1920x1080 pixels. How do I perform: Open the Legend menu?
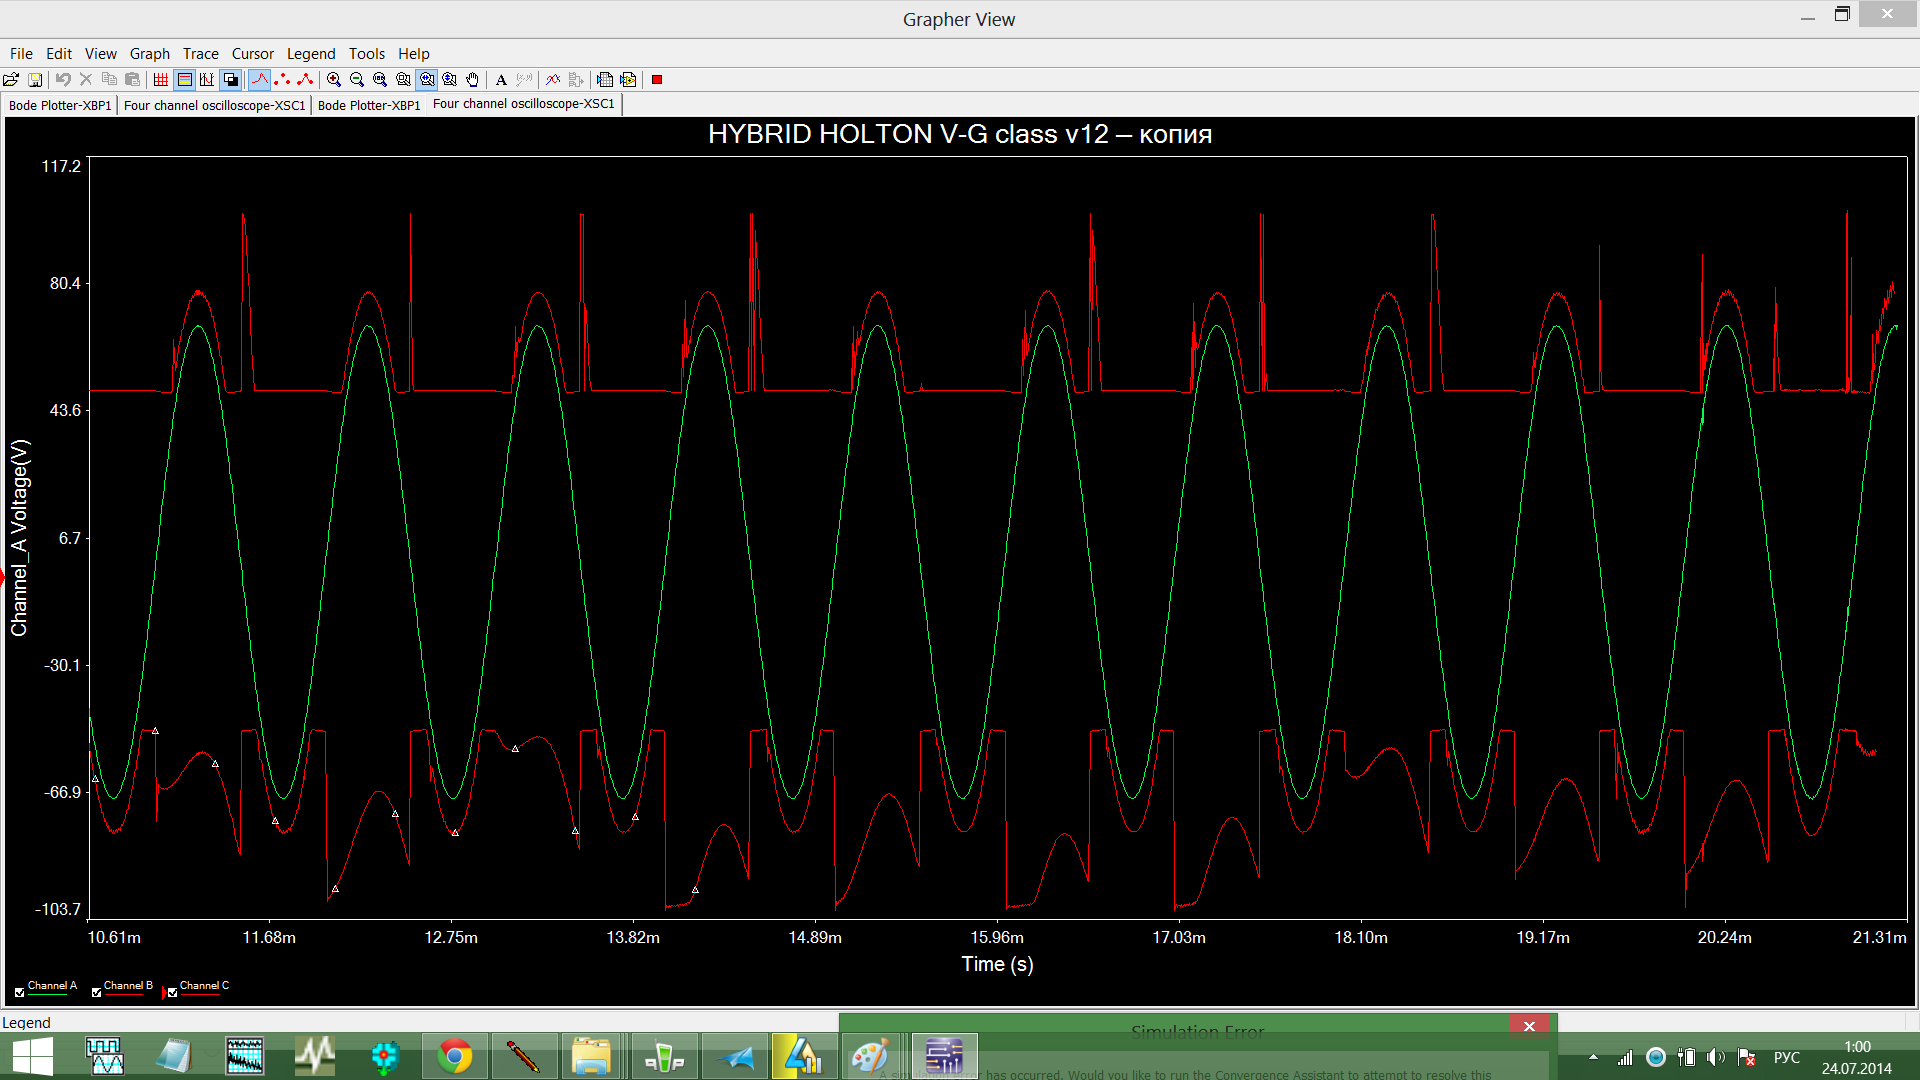tap(311, 54)
